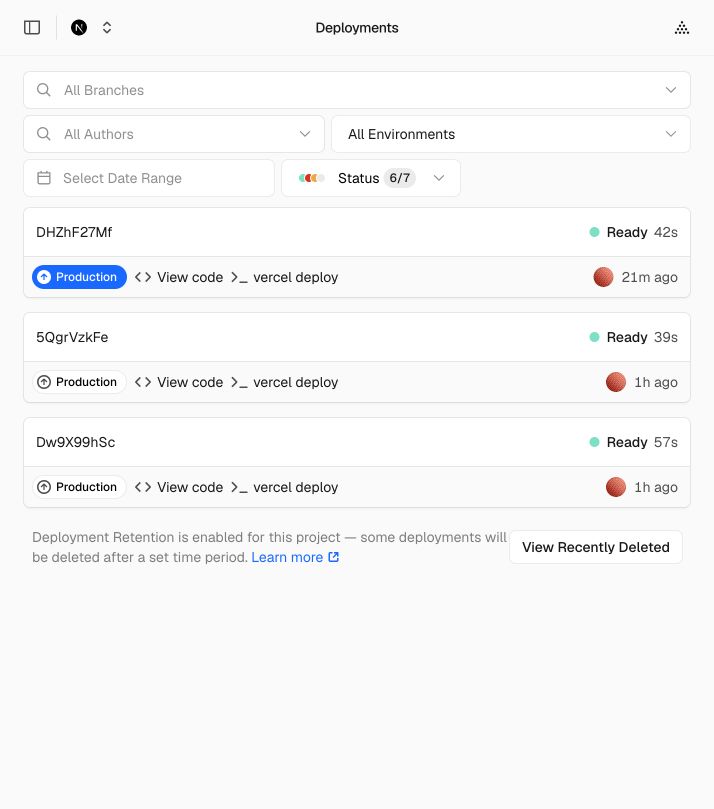
Task: Open deployment 5QgrVzkFe
Action: (72, 337)
